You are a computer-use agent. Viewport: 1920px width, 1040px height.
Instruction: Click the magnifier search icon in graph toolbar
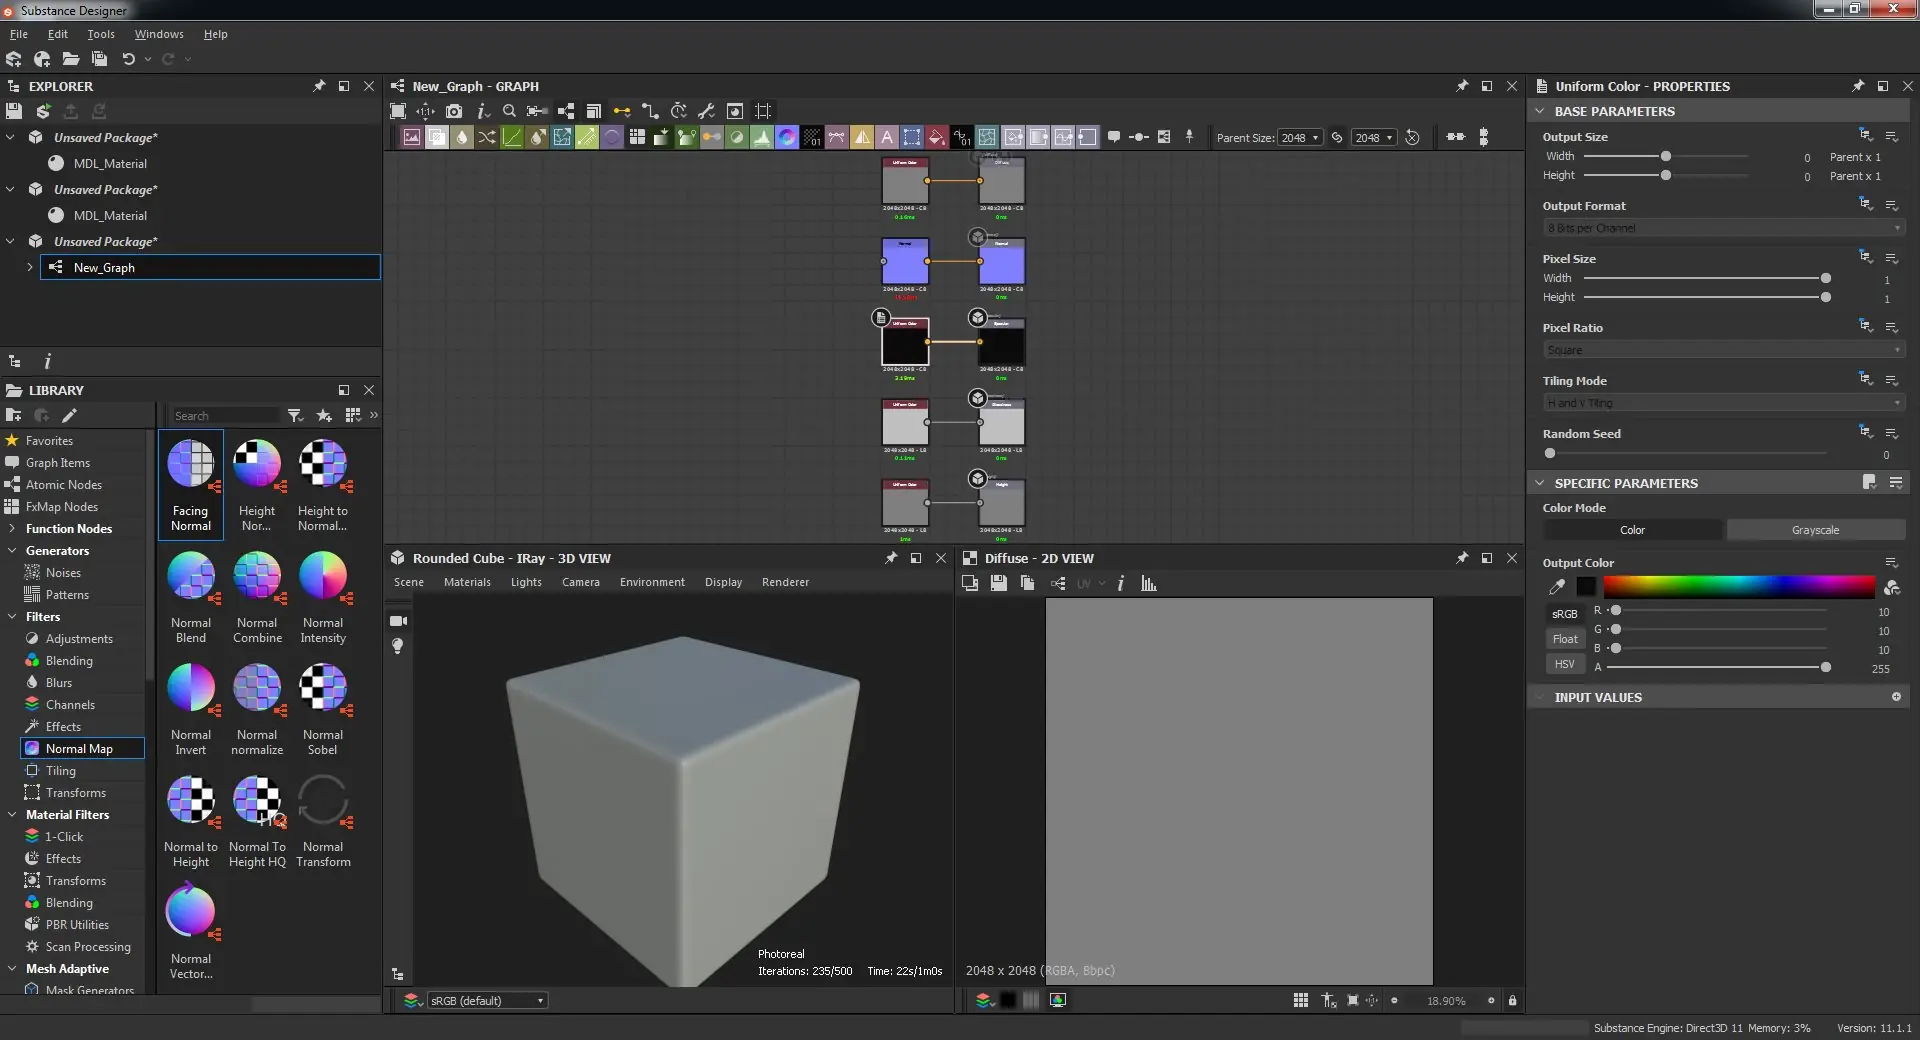pos(509,111)
